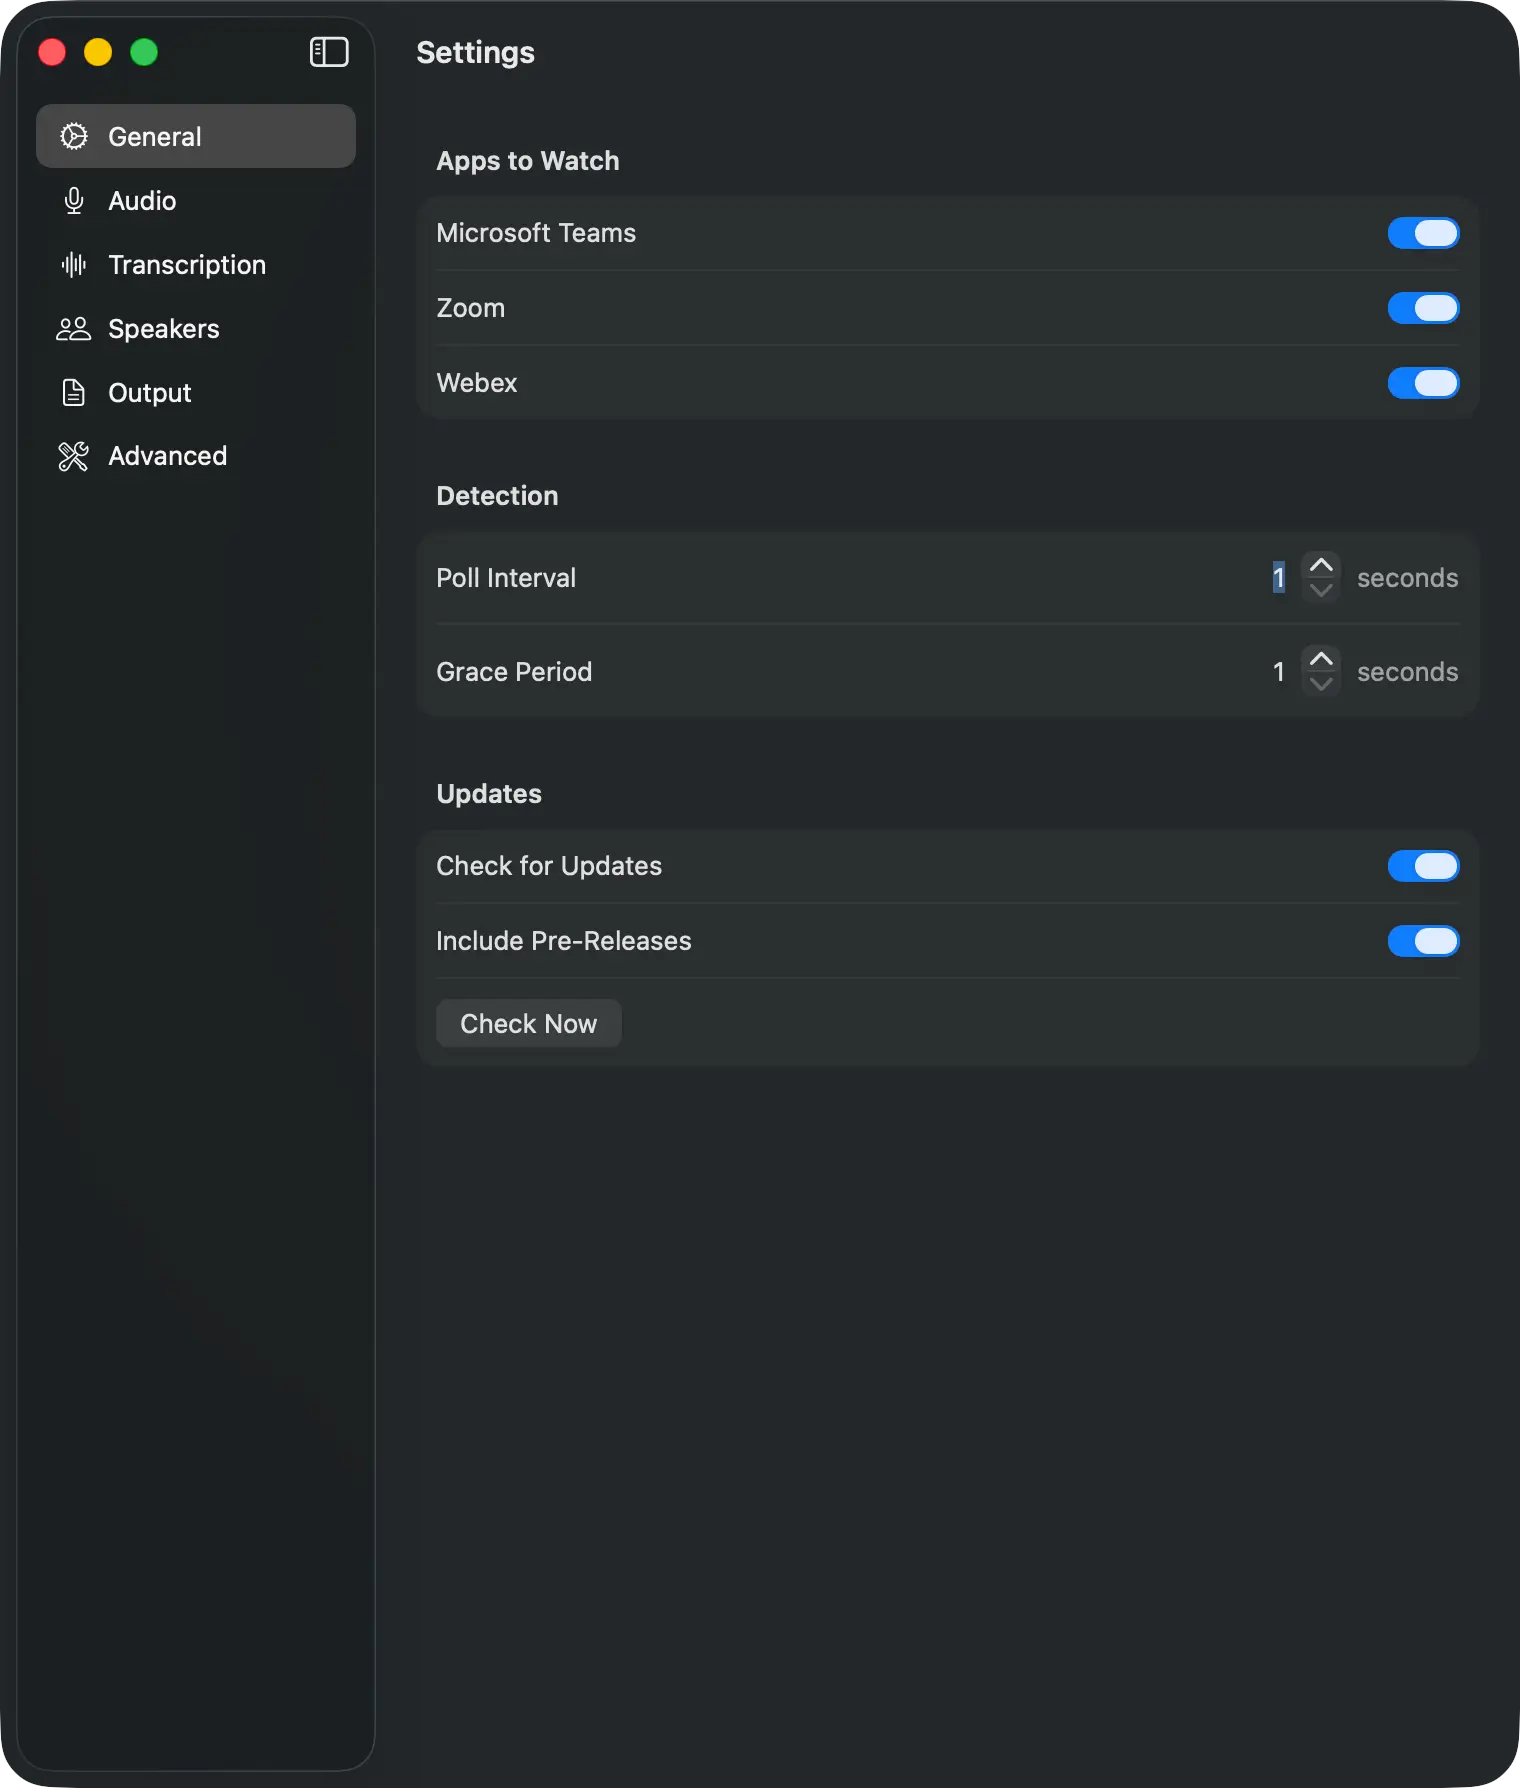Click the Apps to Watch heading
This screenshot has width=1520, height=1788.
click(528, 161)
